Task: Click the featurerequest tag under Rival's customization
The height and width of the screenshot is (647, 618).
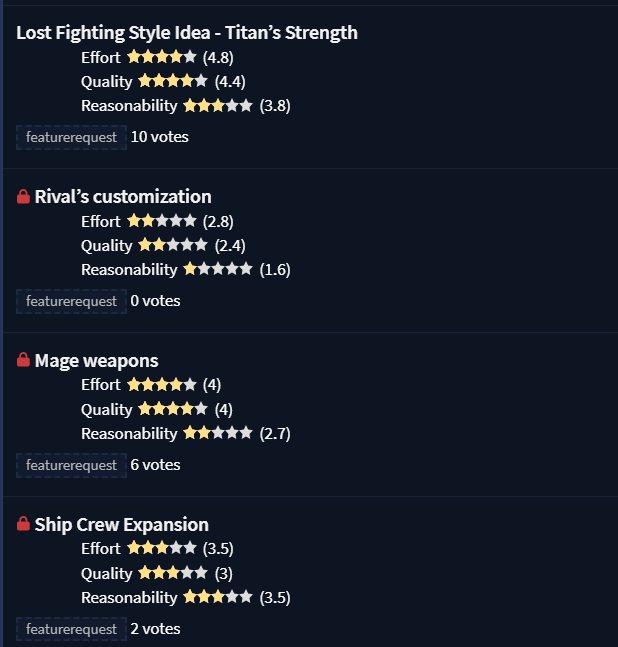Action: 71,301
